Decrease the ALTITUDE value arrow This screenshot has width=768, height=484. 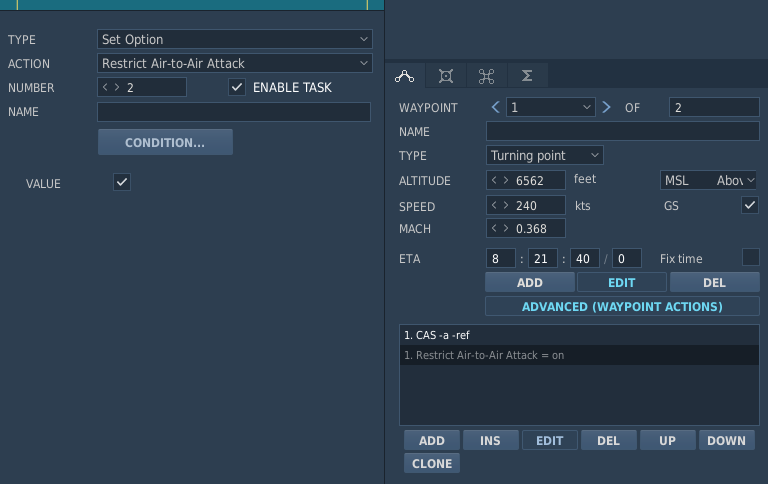click(x=494, y=180)
